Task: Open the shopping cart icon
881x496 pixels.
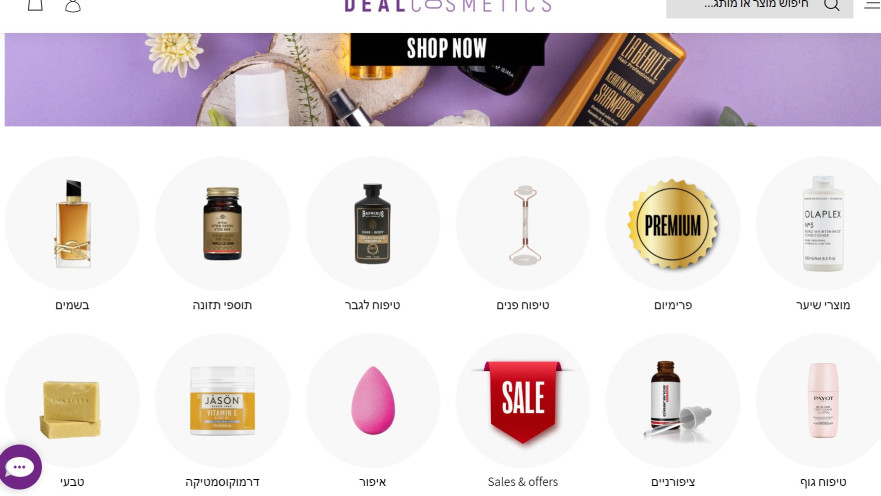Action: point(35,5)
